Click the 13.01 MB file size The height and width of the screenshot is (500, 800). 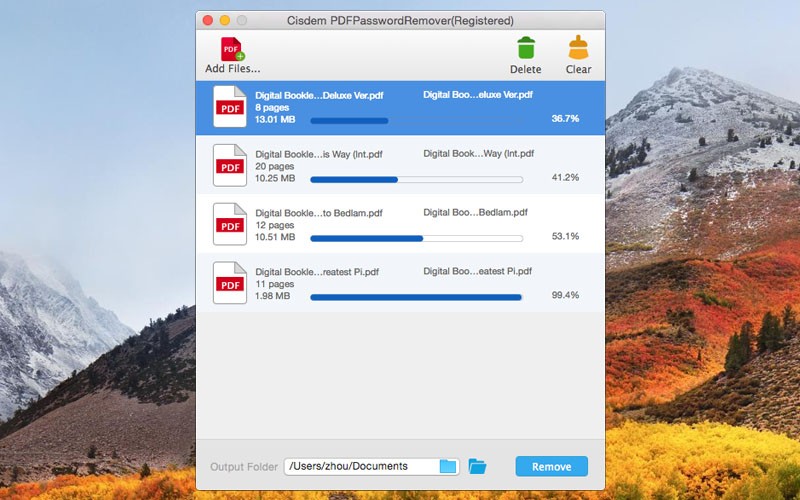(x=275, y=119)
